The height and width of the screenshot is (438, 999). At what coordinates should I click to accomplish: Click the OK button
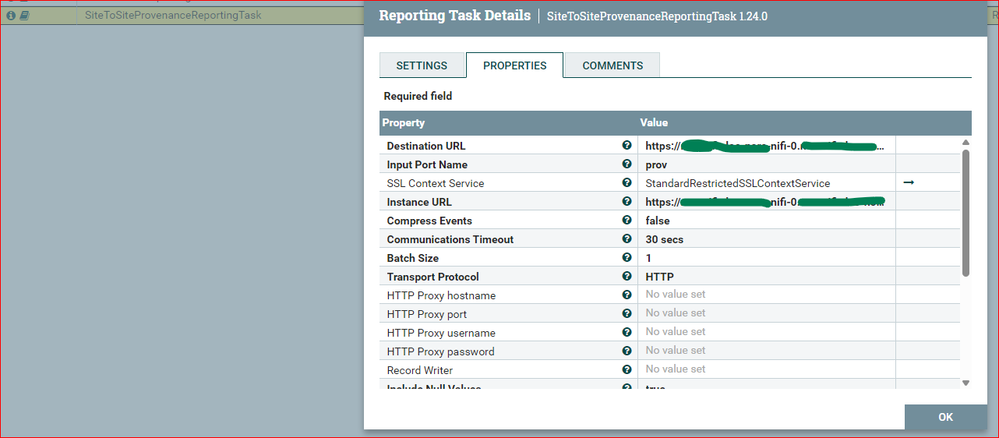945,417
